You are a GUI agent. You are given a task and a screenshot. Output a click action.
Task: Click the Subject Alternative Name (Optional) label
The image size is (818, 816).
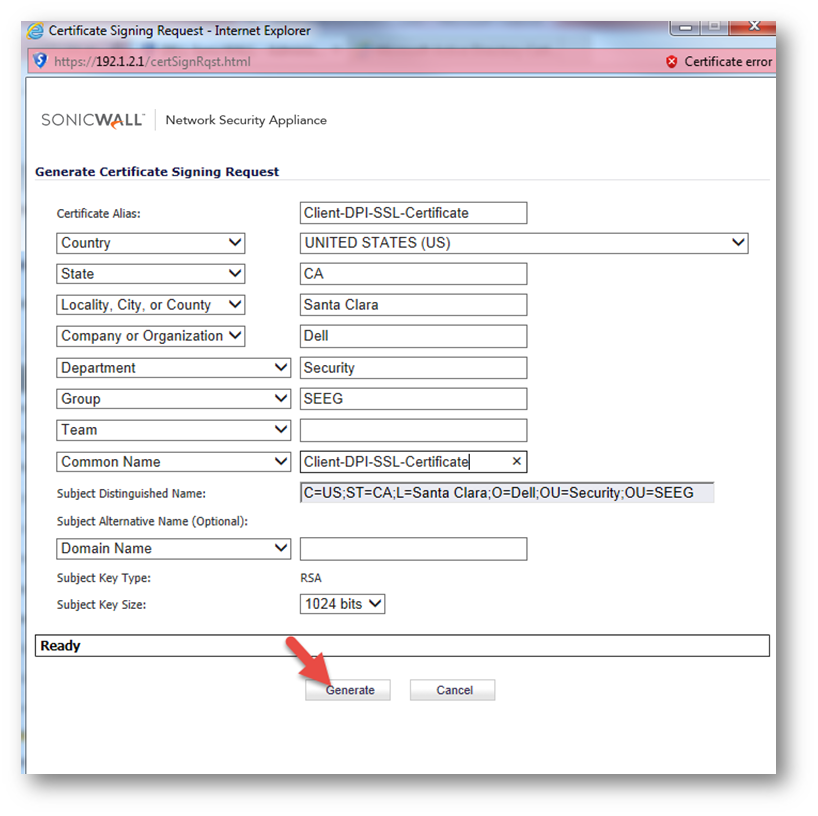(152, 521)
